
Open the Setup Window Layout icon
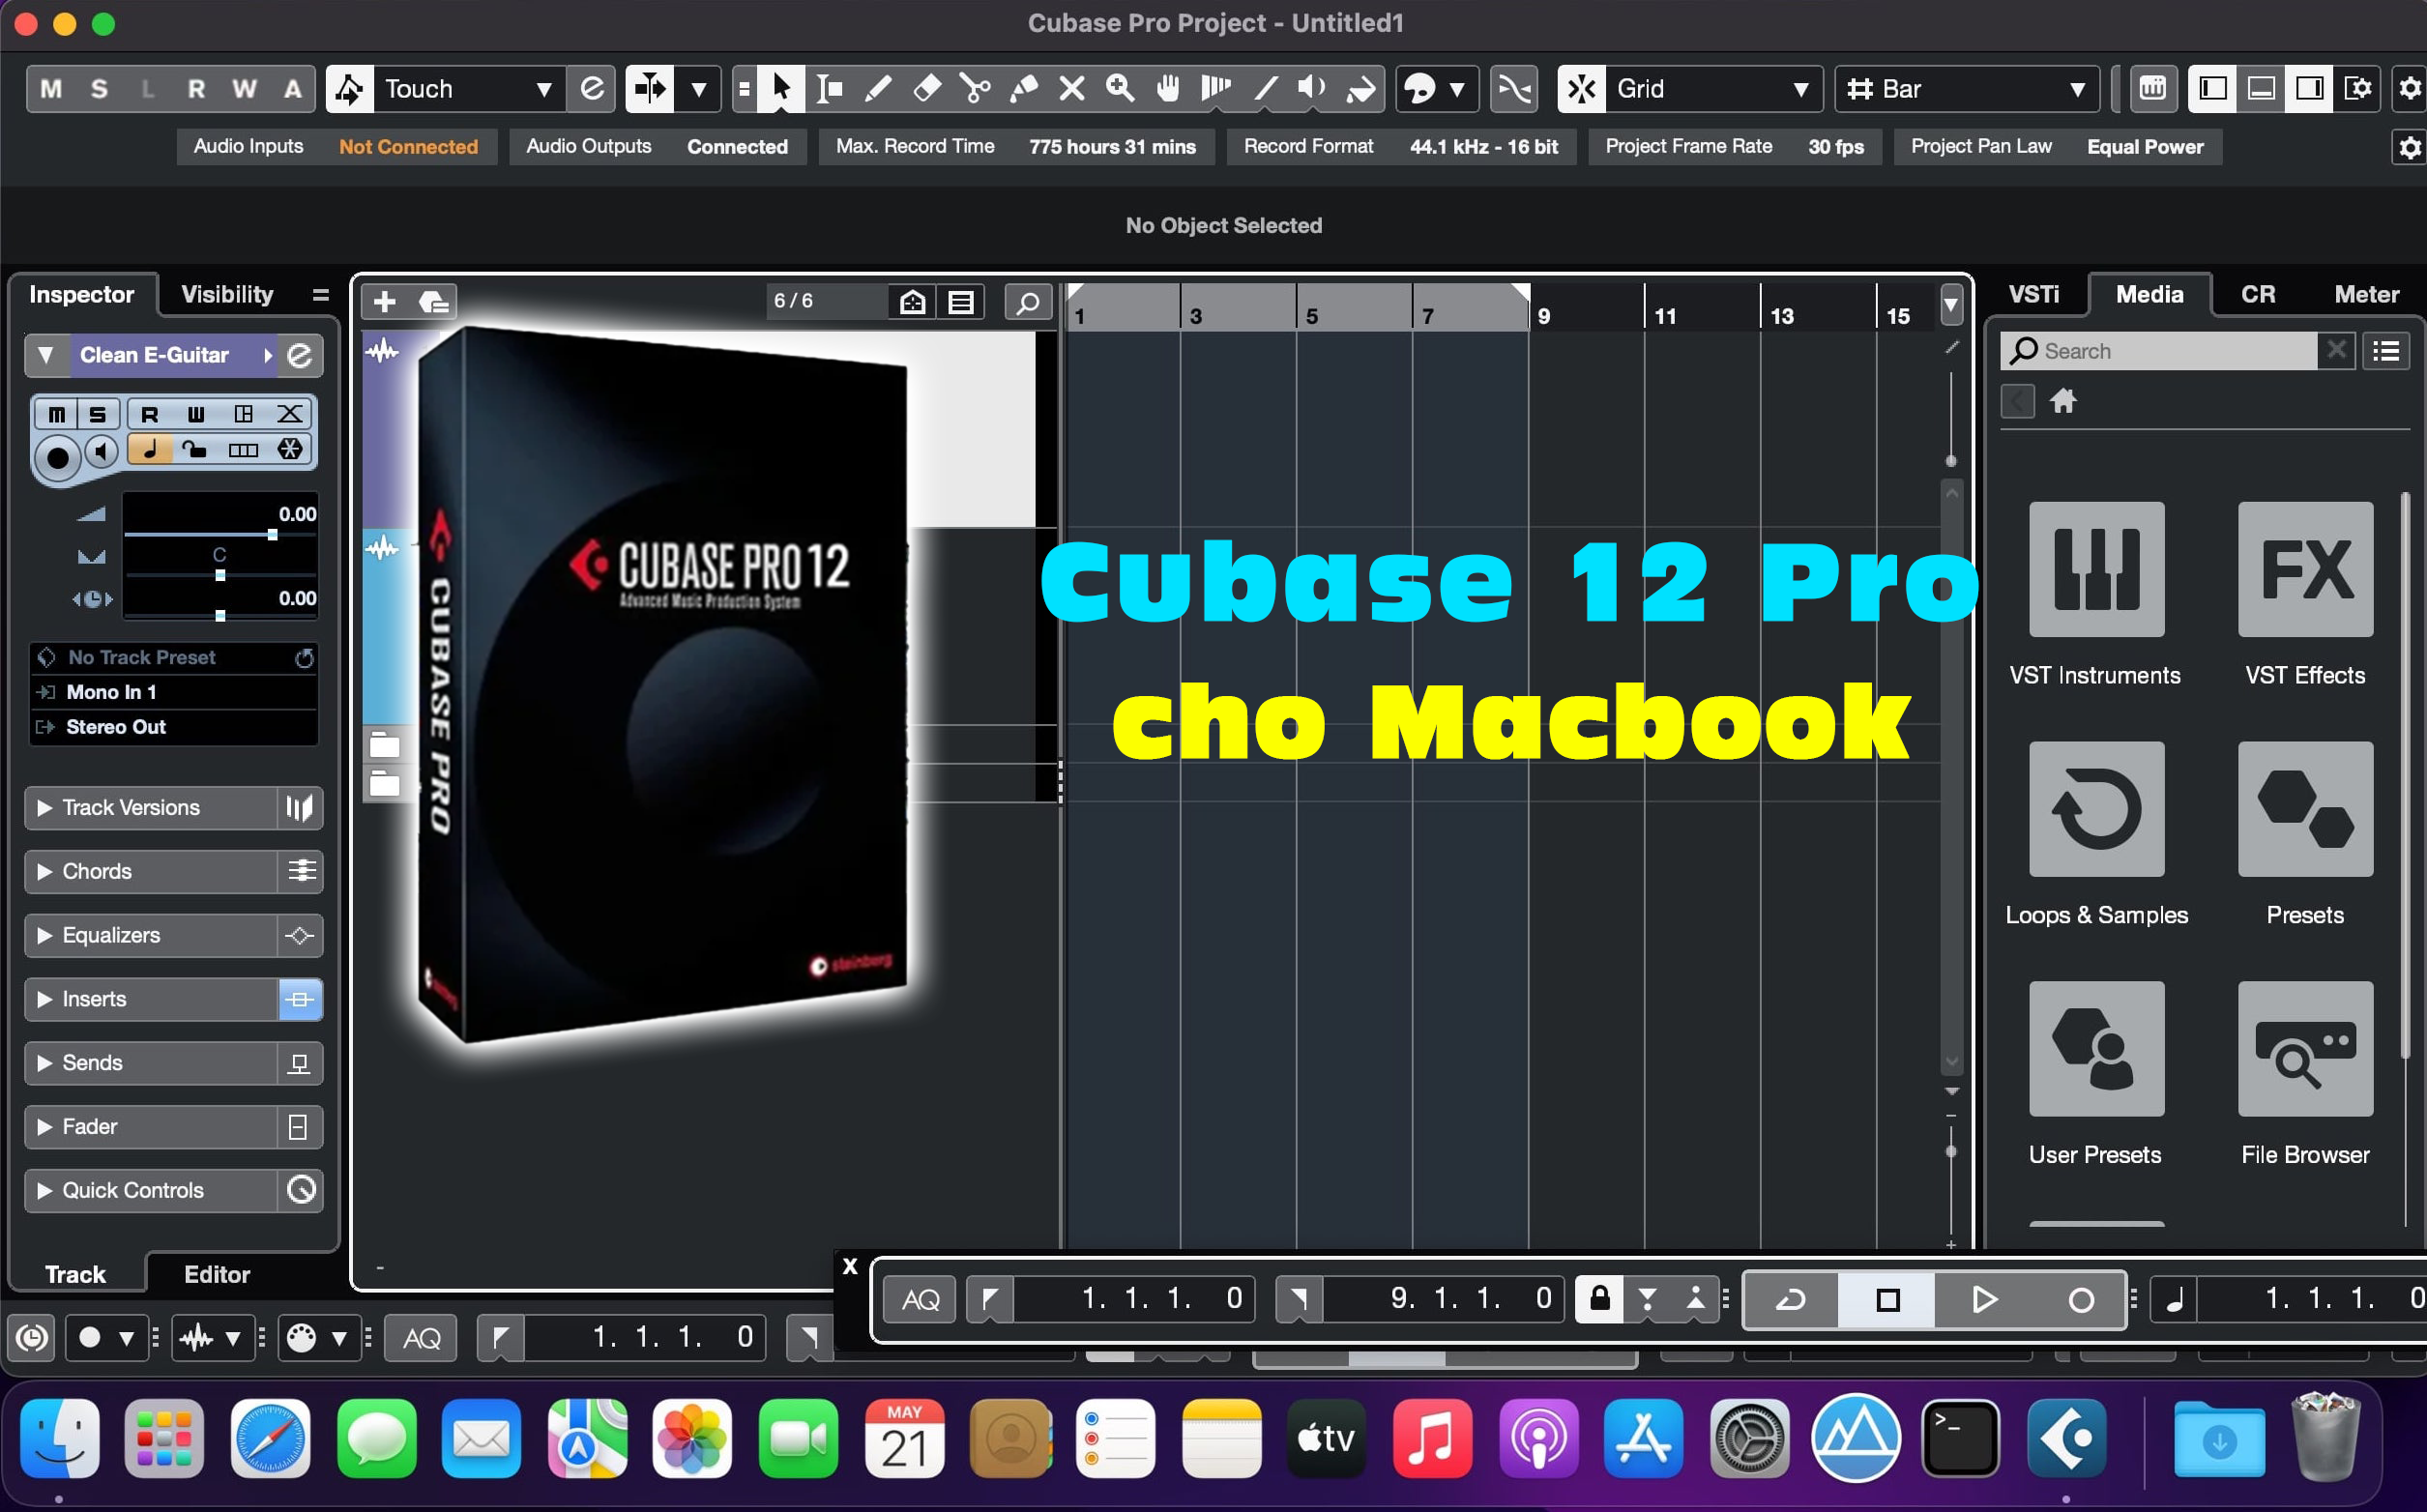pos(2357,89)
